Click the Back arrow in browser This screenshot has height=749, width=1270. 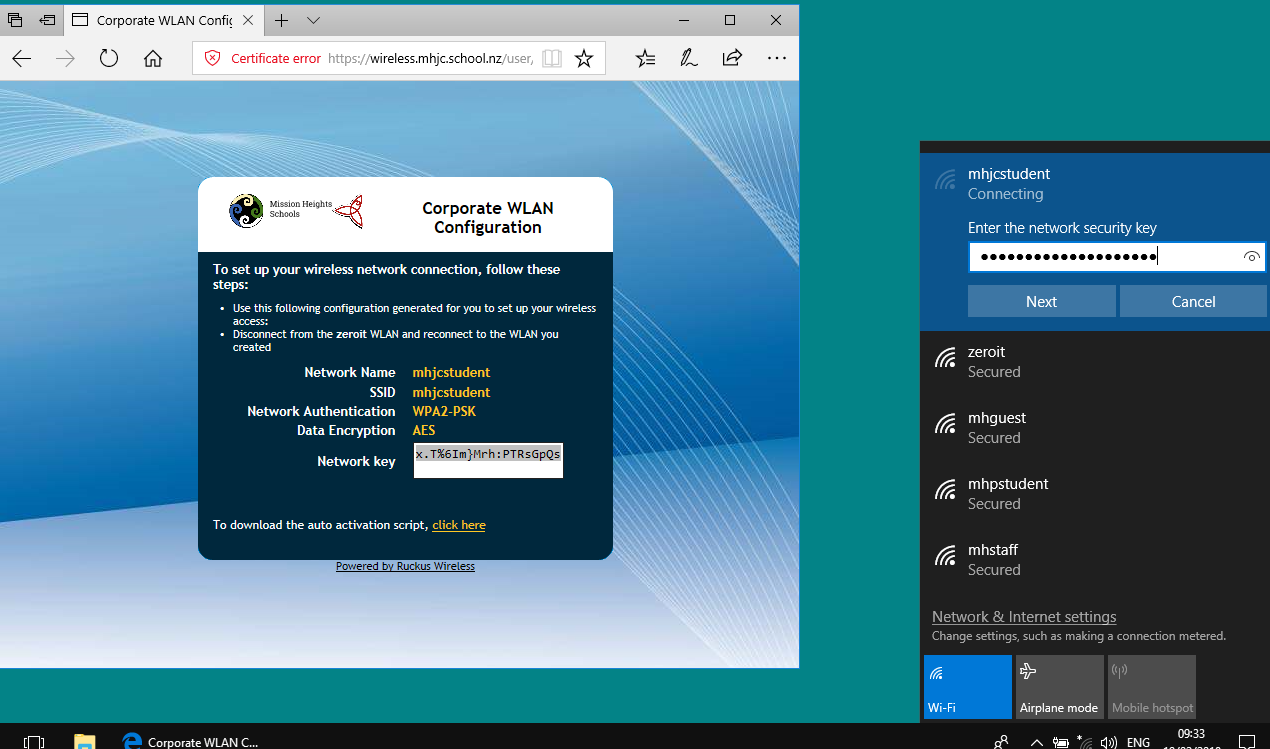(22, 59)
